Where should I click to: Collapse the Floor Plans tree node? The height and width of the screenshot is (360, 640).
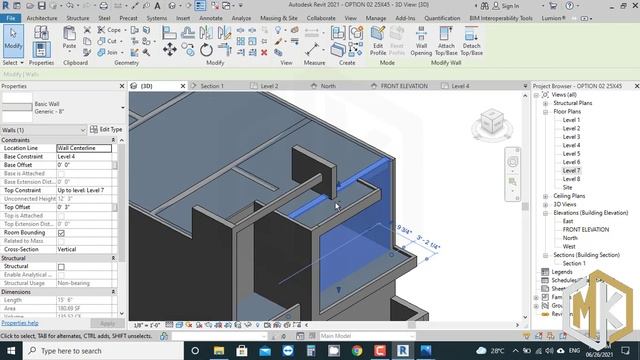point(545,112)
